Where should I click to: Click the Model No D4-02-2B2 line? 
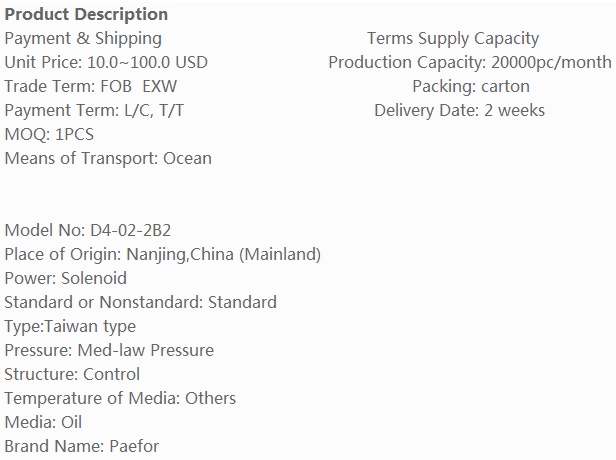coord(81,230)
